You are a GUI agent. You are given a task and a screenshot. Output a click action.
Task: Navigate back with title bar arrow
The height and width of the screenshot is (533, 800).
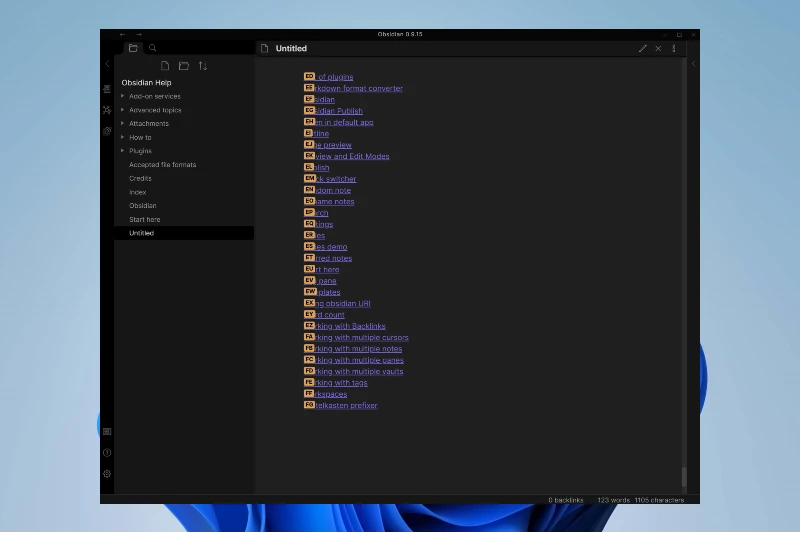click(x=122, y=34)
